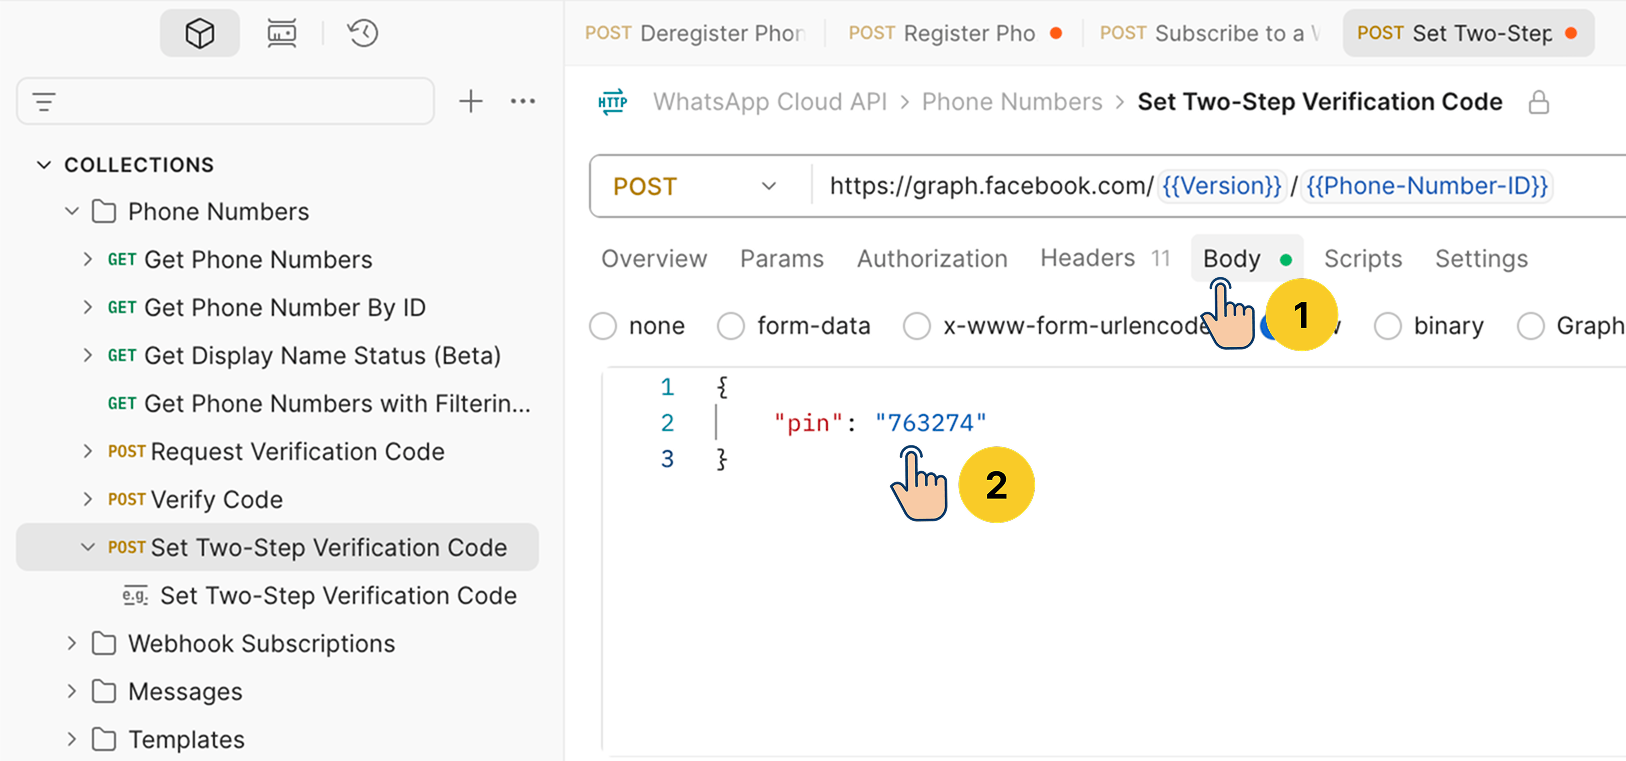This screenshot has width=1626, height=761.
Task: Click the {{Phone-Number-ID}} variable in URL
Action: (1427, 186)
